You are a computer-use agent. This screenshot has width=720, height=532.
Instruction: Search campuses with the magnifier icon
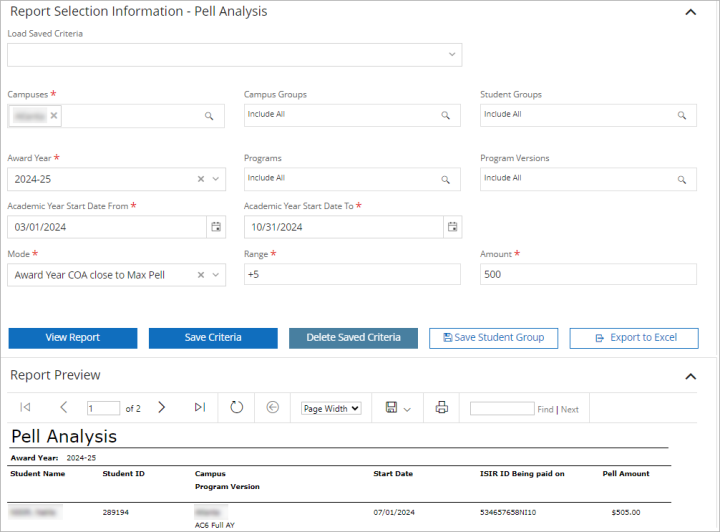pyautogui.click(x=209, y=116)
